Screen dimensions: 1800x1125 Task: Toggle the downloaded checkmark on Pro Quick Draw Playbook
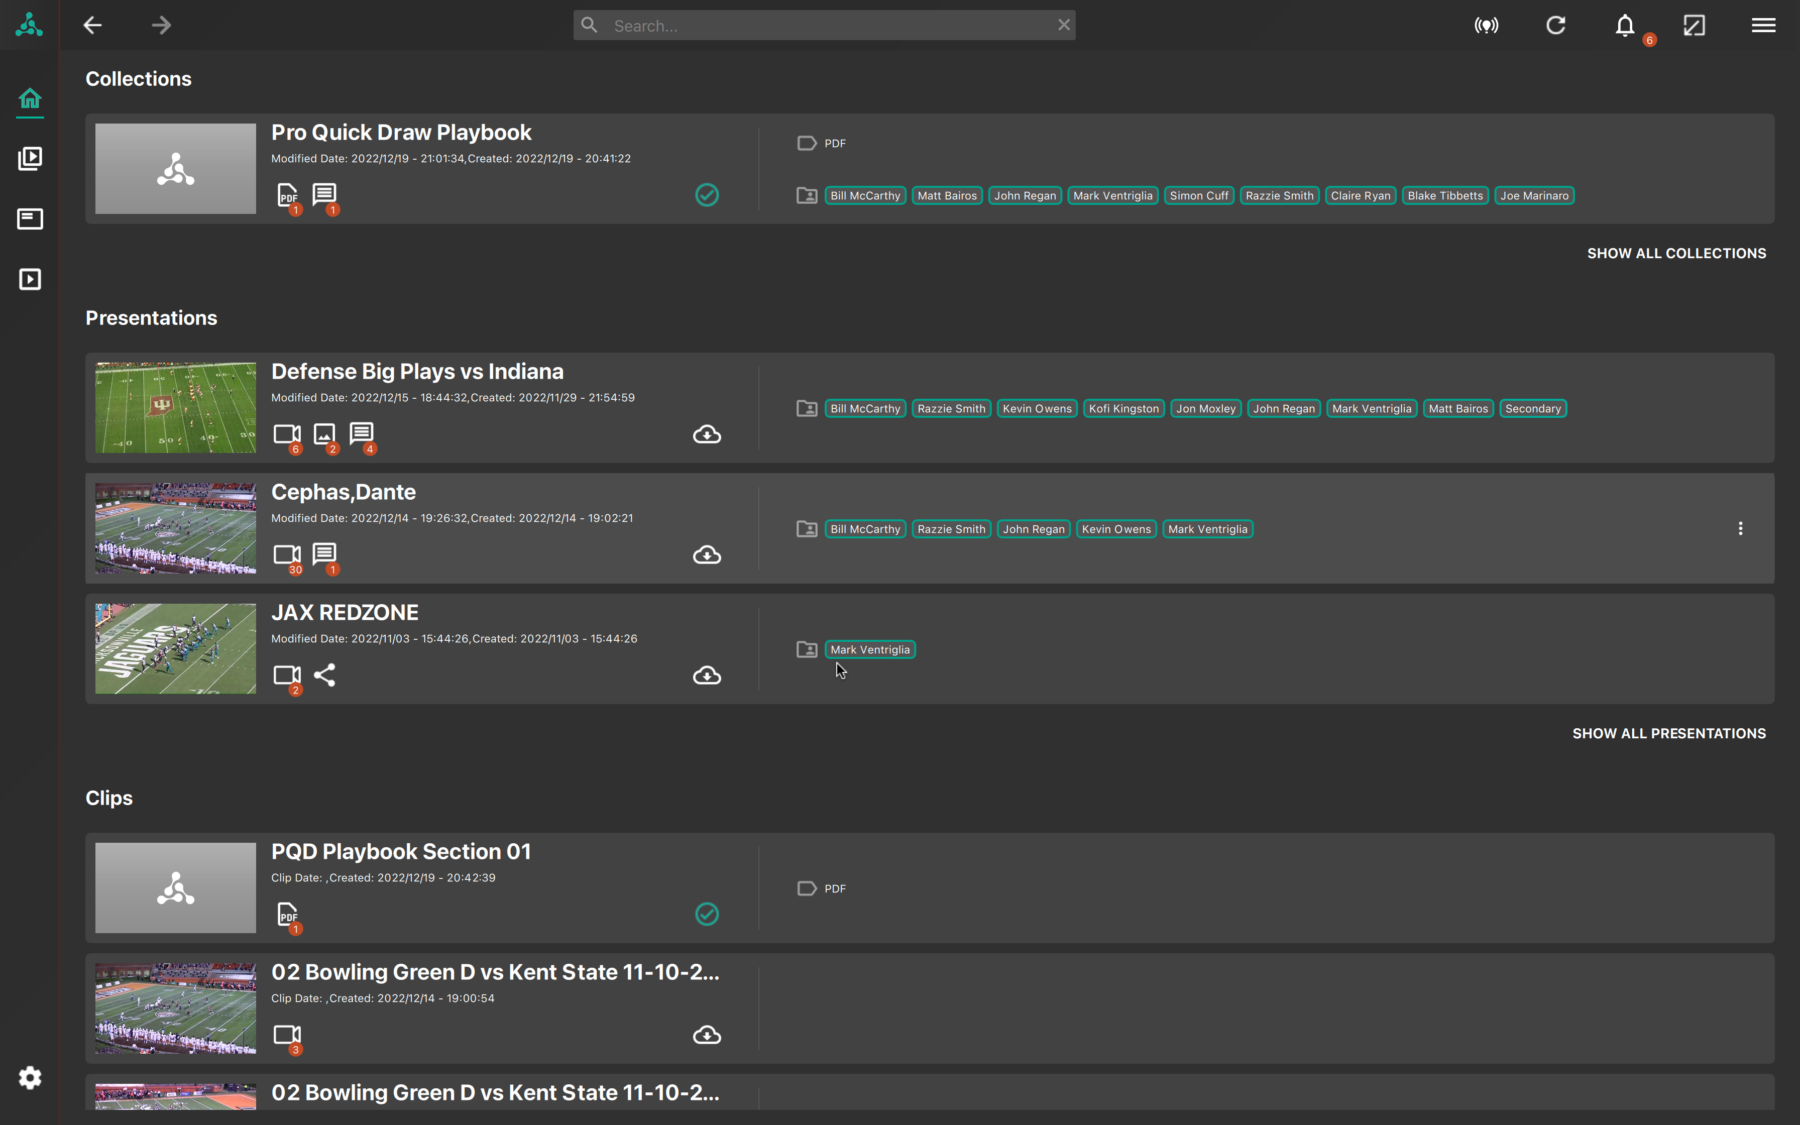707,195
